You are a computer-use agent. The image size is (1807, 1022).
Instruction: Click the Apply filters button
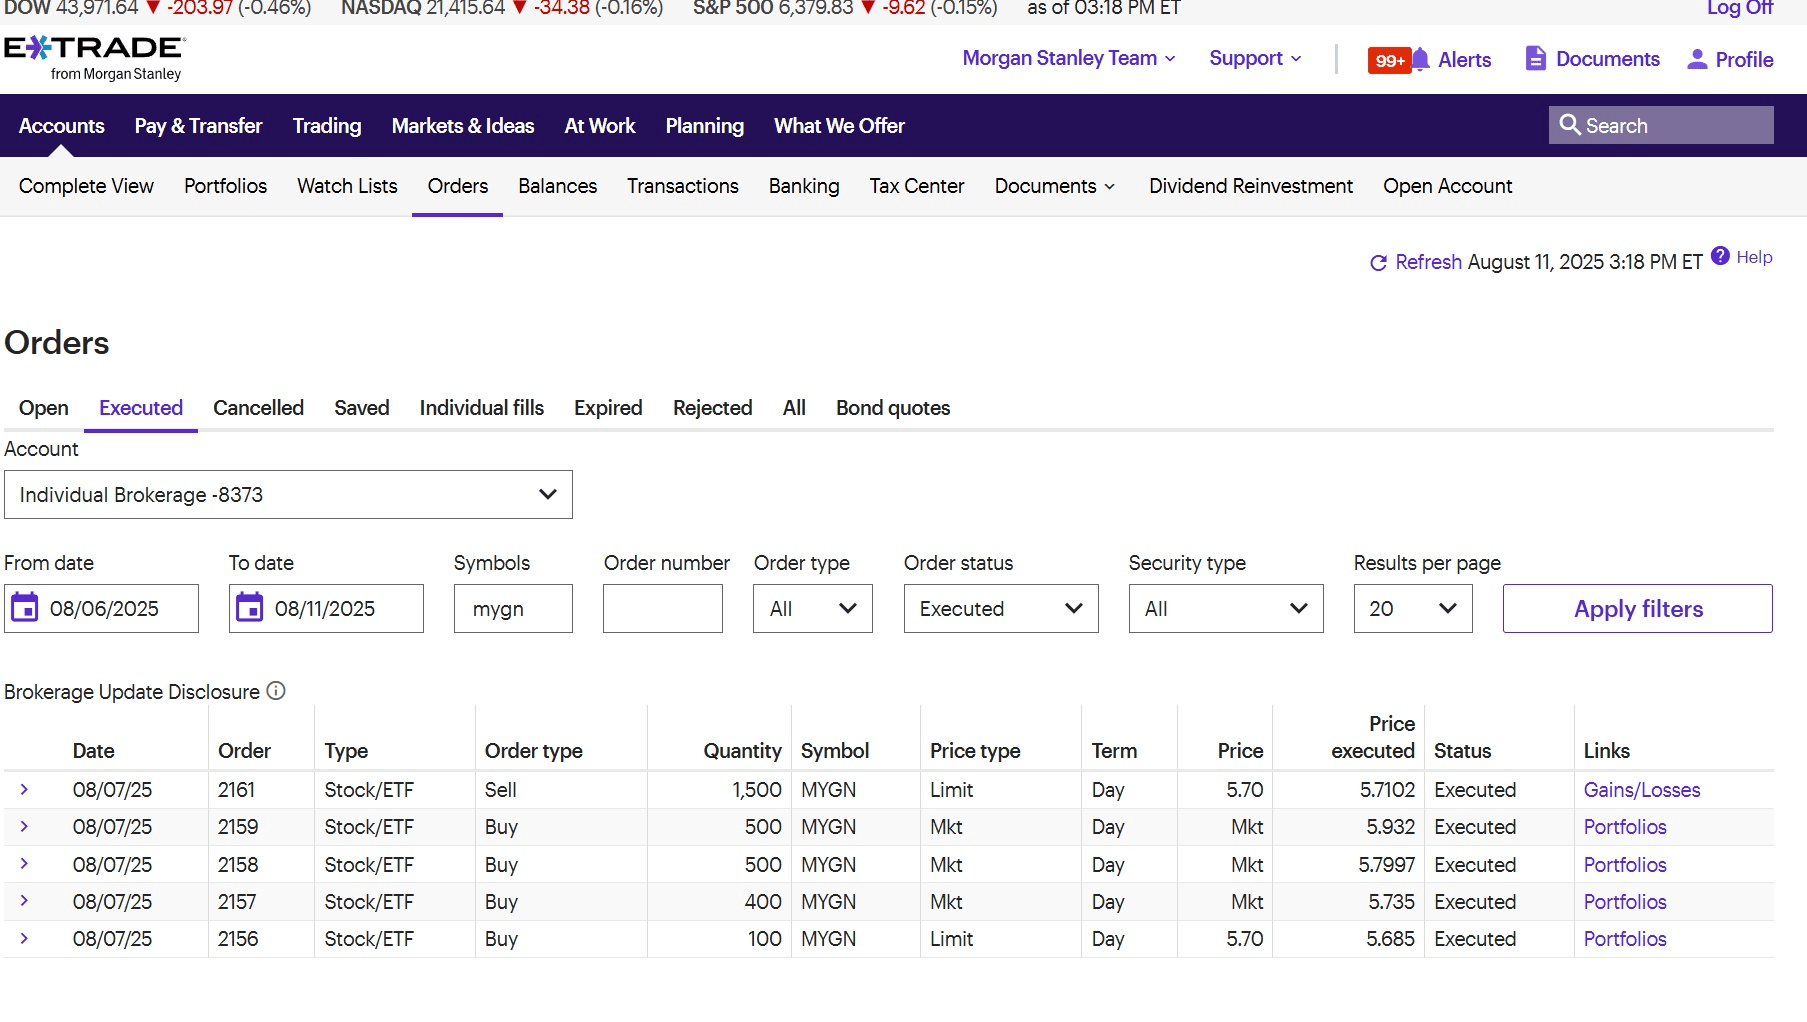pyautogui.click(x=1637, y=609)
